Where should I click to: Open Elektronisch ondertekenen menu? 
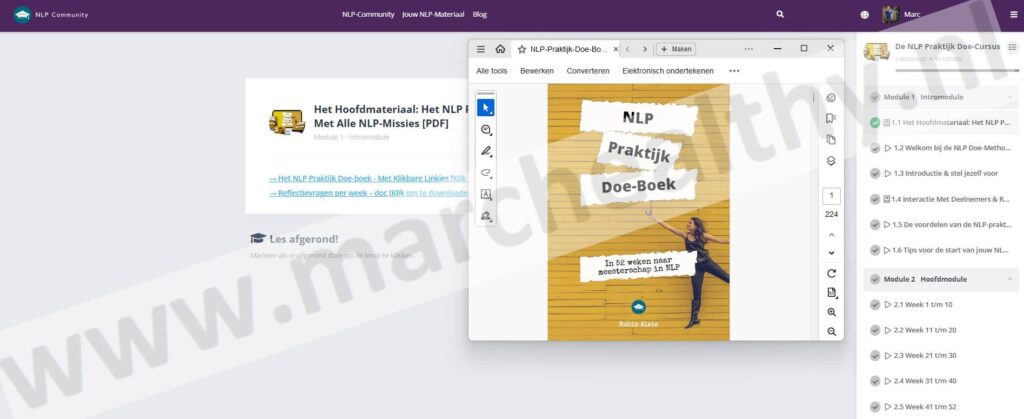click(668, 70)
